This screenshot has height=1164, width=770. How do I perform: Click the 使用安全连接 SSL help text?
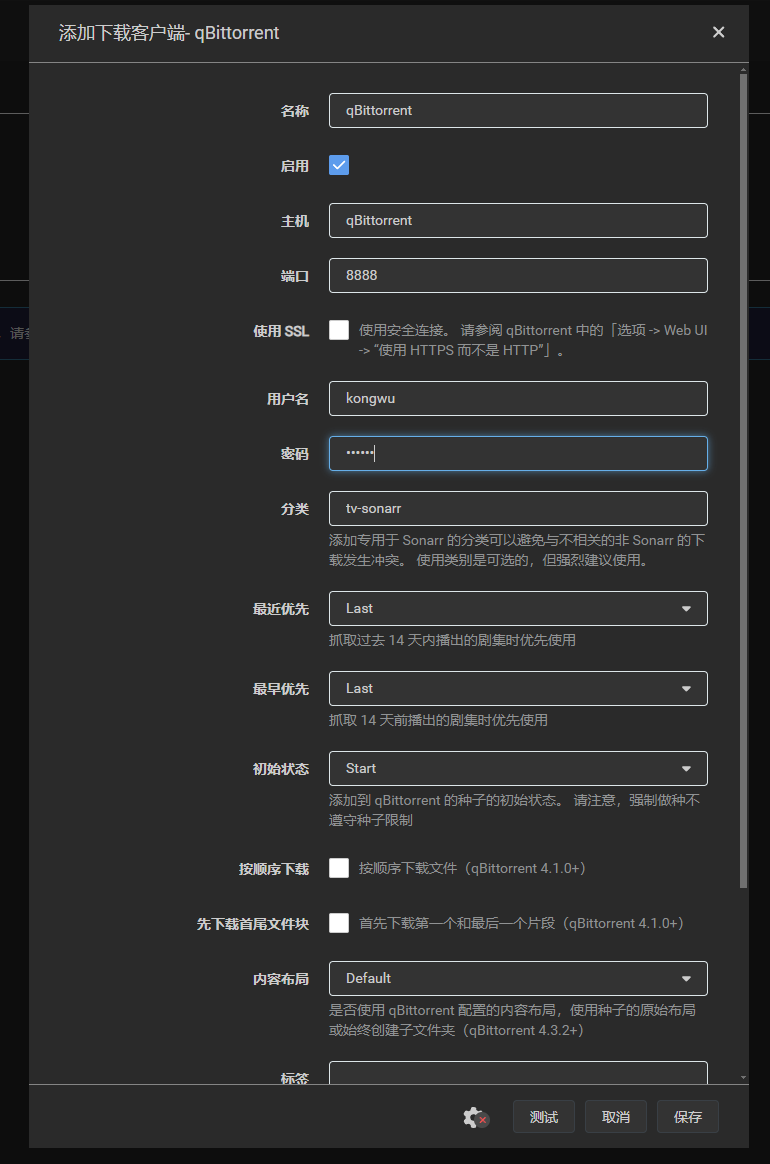point(532,340)
